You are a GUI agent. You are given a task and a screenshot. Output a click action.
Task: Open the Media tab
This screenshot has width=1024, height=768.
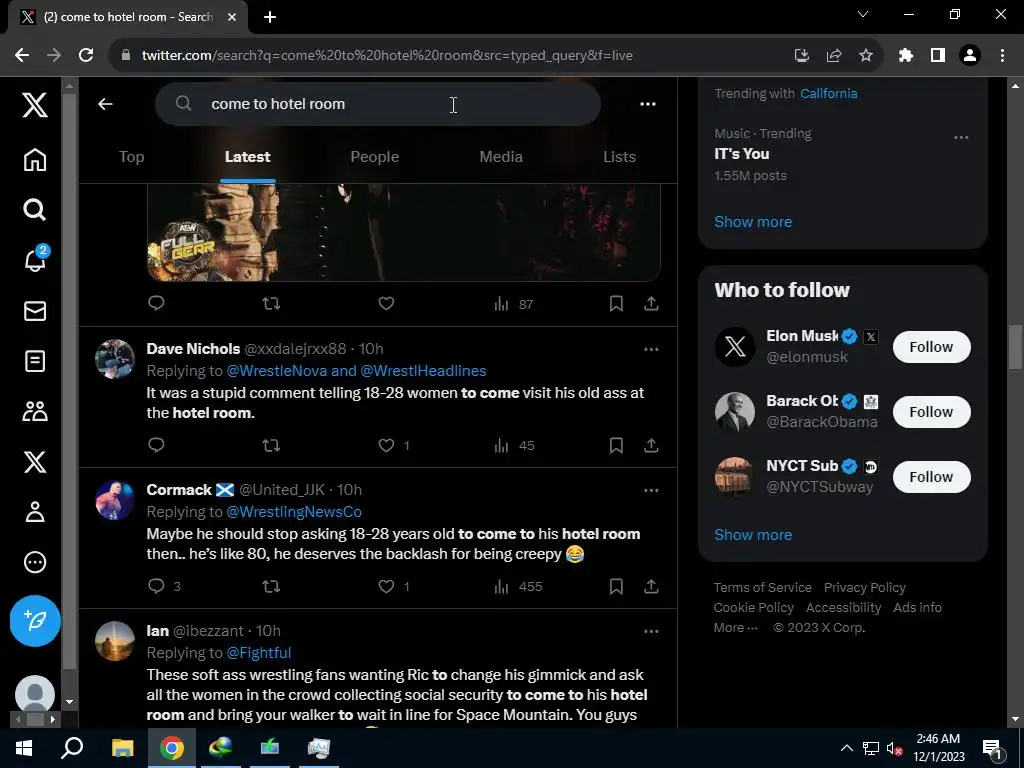tap(501, 157)
